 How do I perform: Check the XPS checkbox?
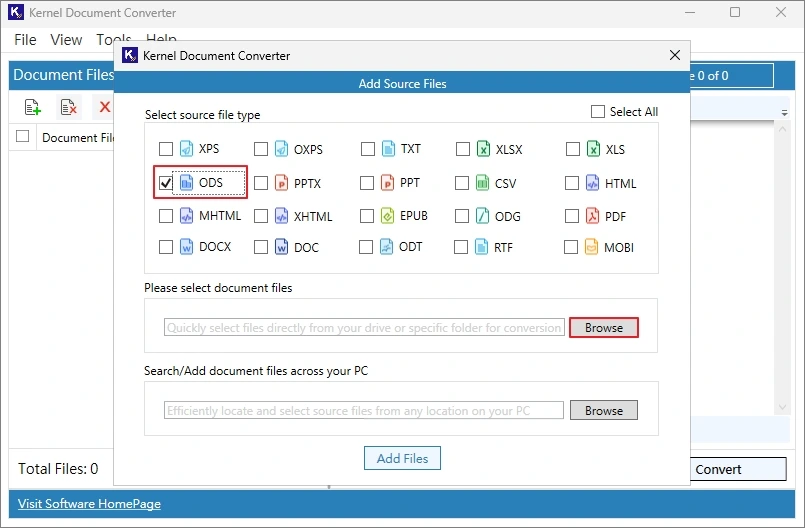pos(166,149)
